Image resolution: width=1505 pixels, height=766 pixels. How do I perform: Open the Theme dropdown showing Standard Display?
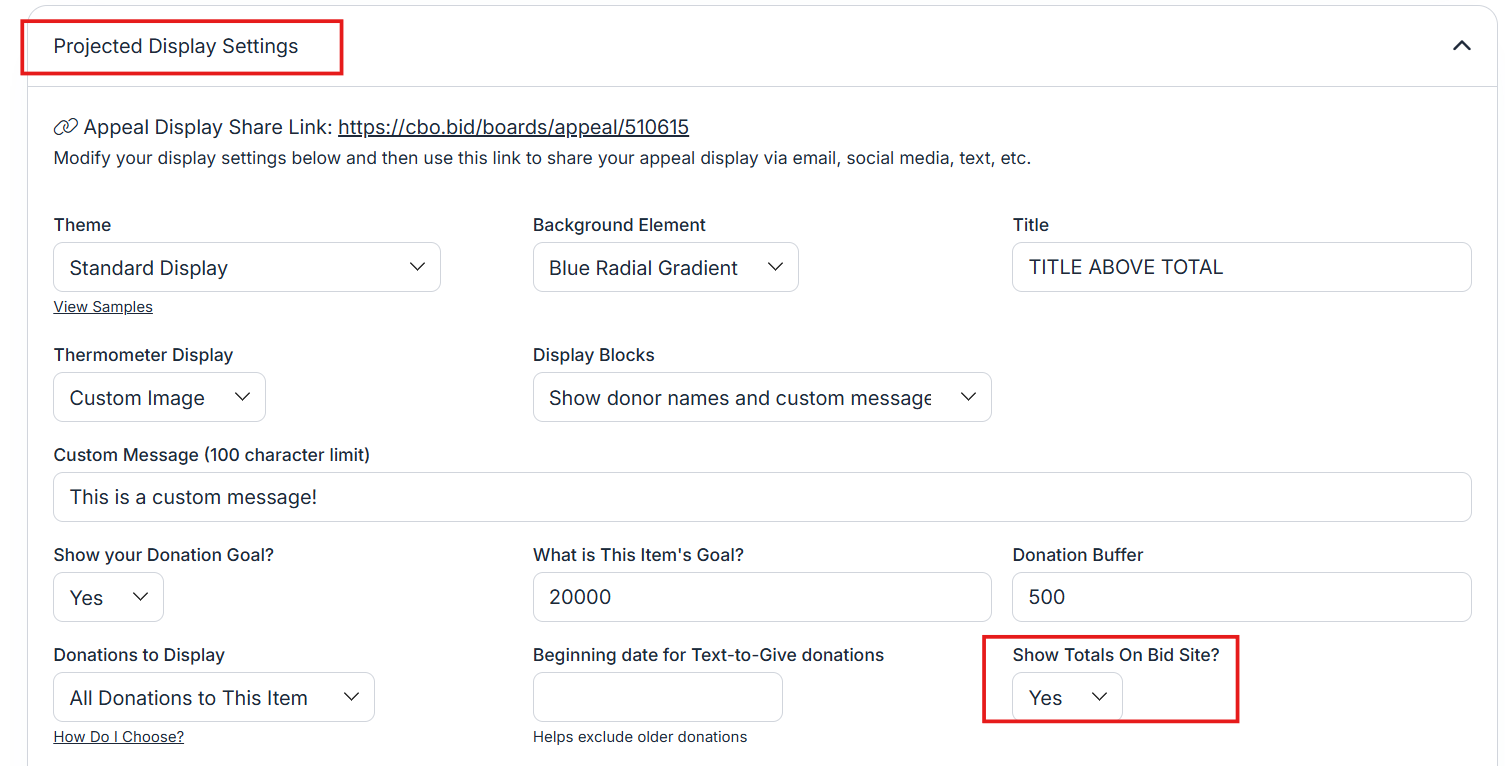(246, 268)
